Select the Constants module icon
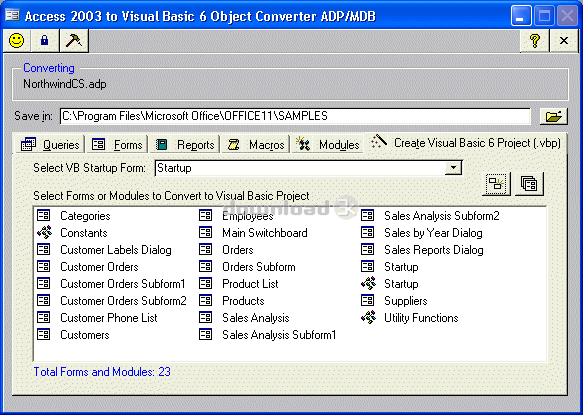 [x=44, y=232]
